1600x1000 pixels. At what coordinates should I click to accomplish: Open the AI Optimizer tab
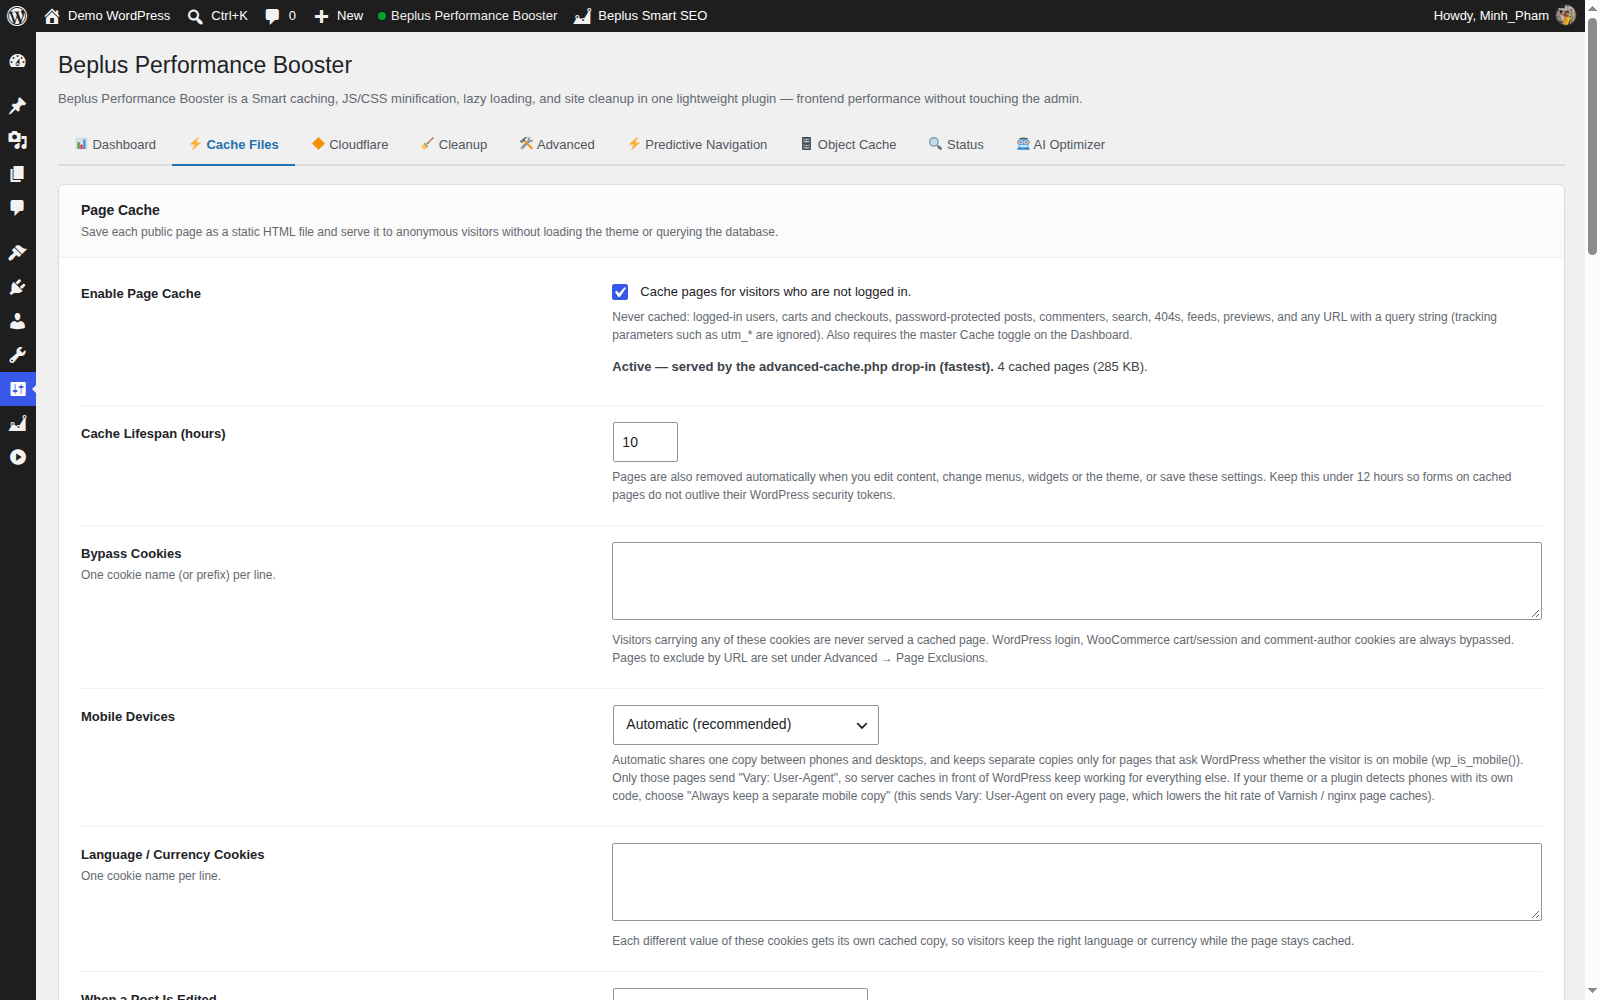coord(1061,145)
